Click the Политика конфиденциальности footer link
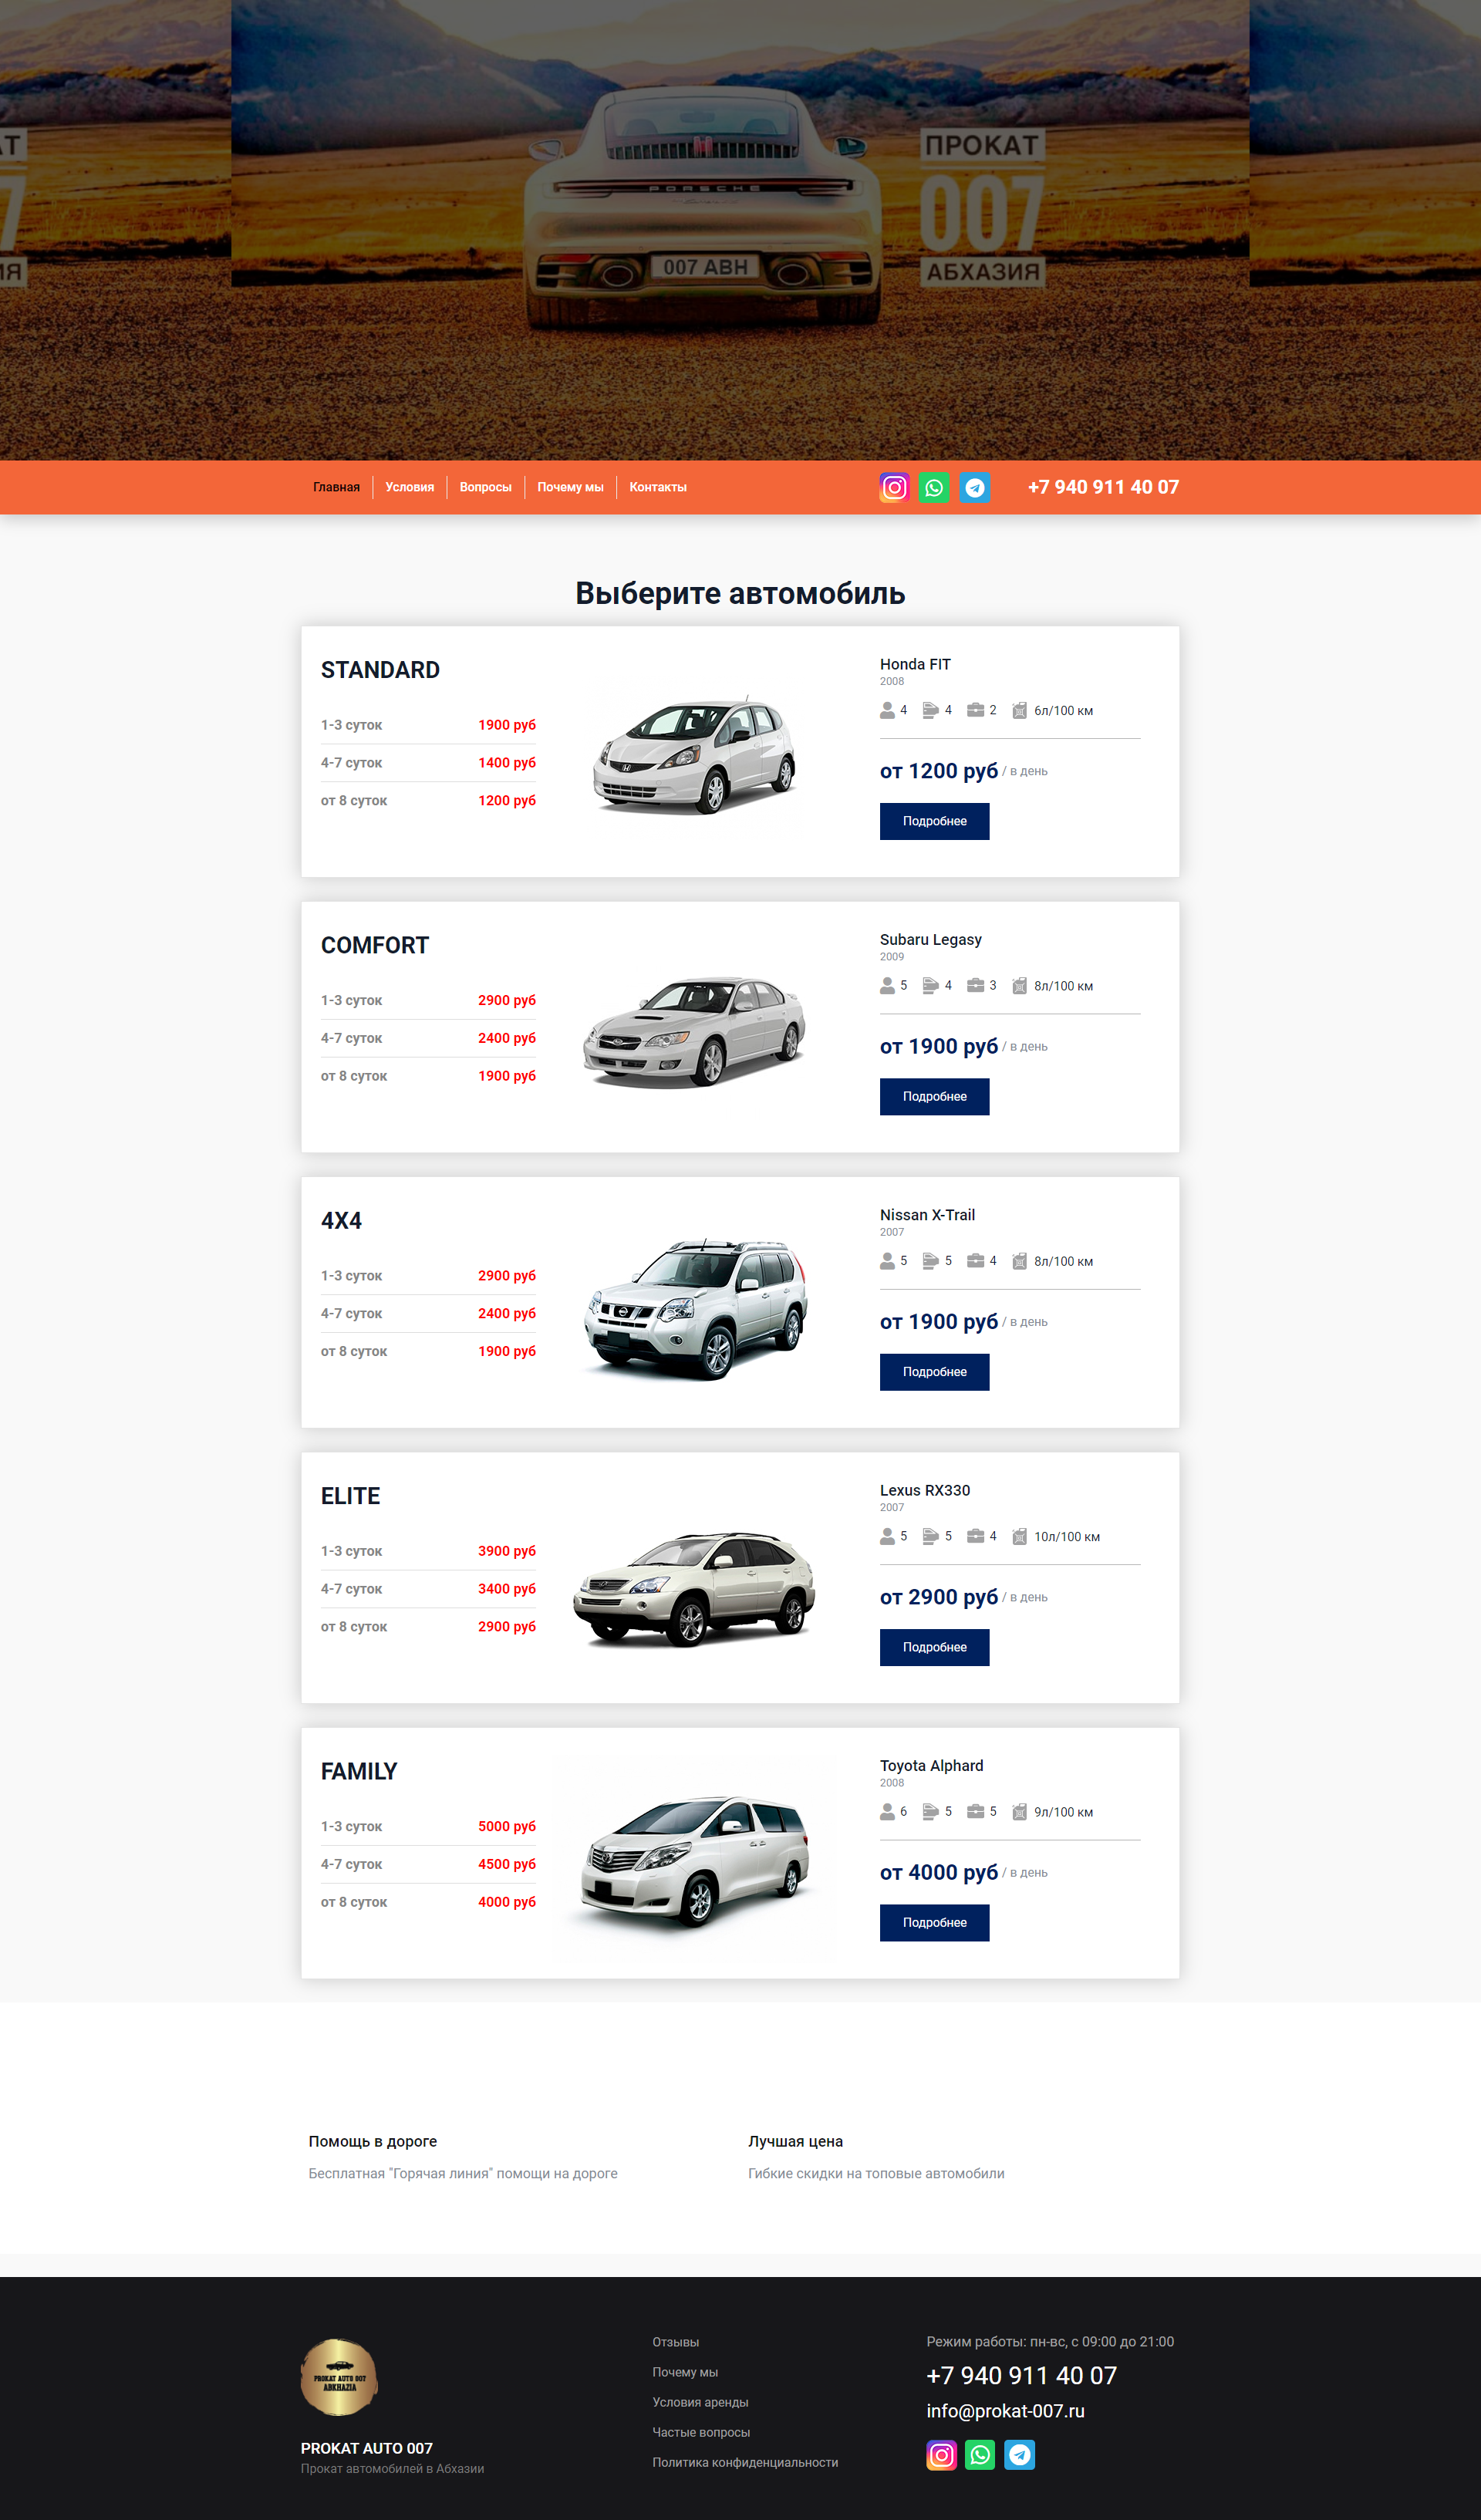The height and width of the screenshot is (2520, 1481). tap(745, 2462)
